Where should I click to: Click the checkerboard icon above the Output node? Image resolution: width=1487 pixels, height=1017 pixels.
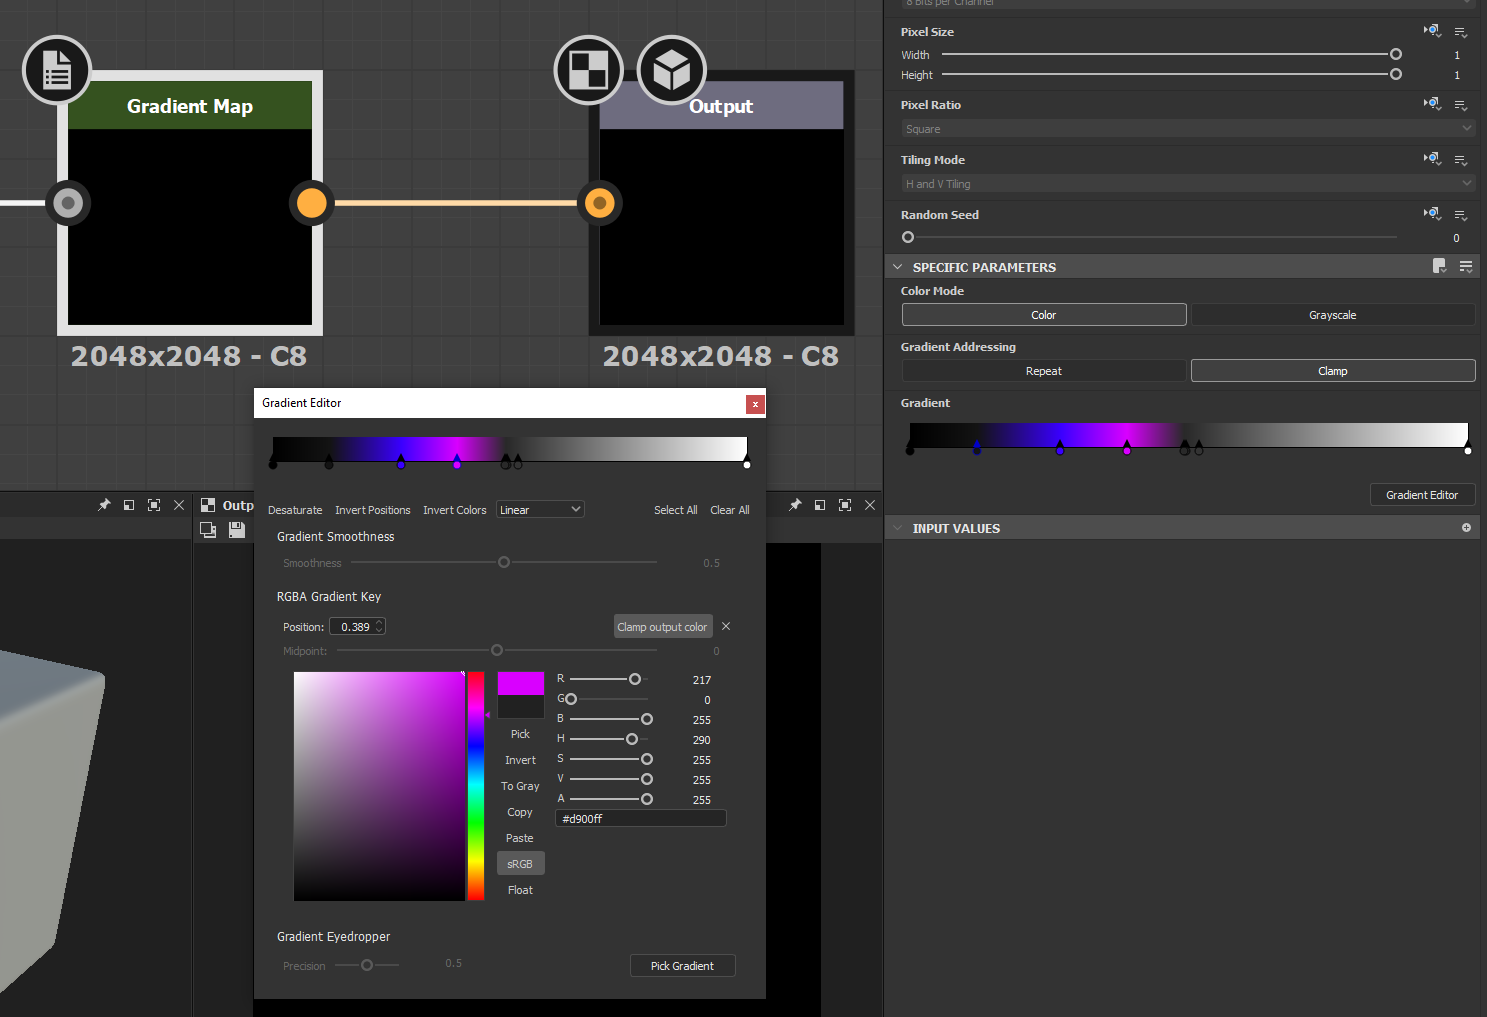coord(588,70)
